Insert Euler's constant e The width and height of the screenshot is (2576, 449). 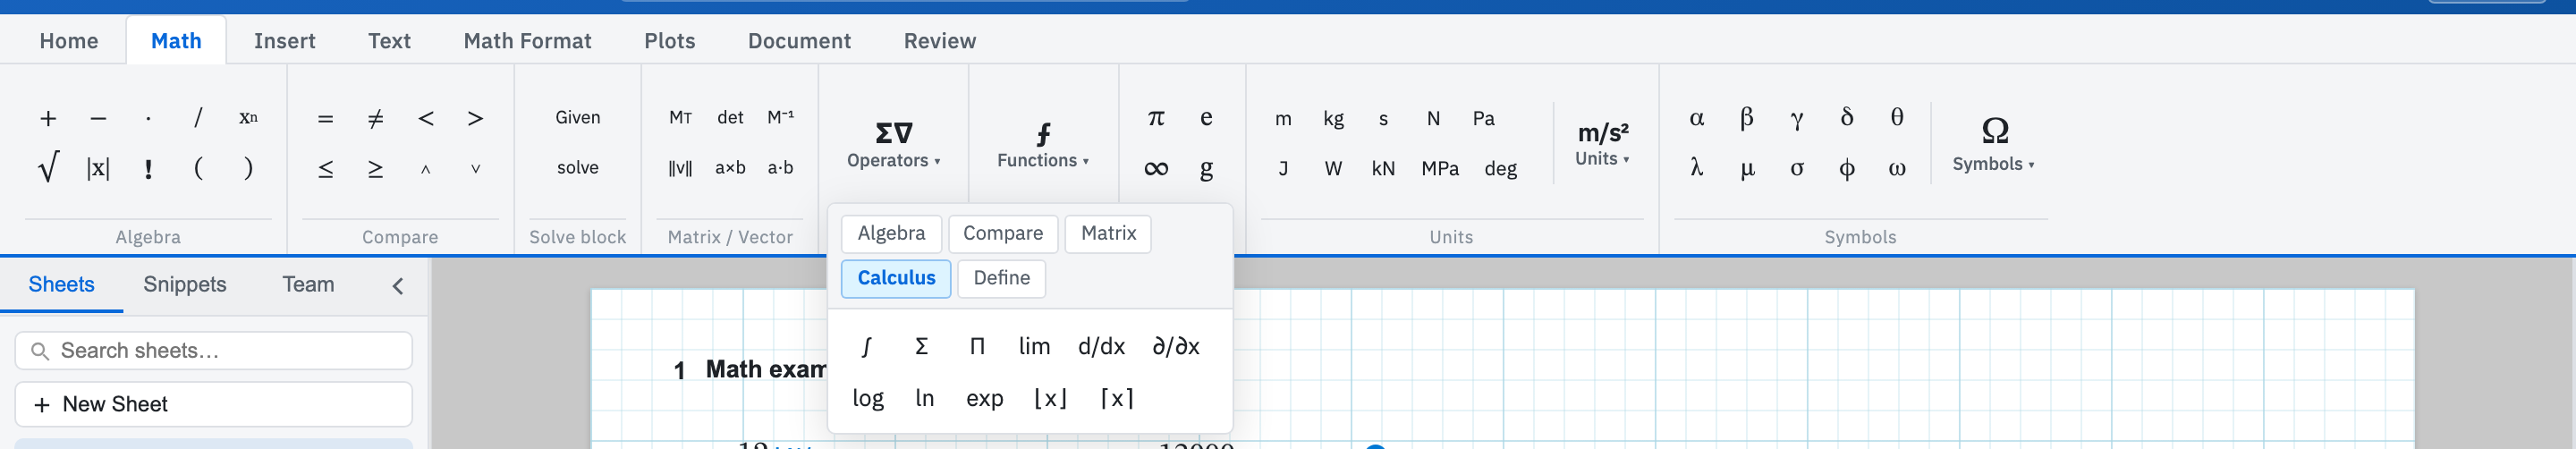tap(1206, 118)
